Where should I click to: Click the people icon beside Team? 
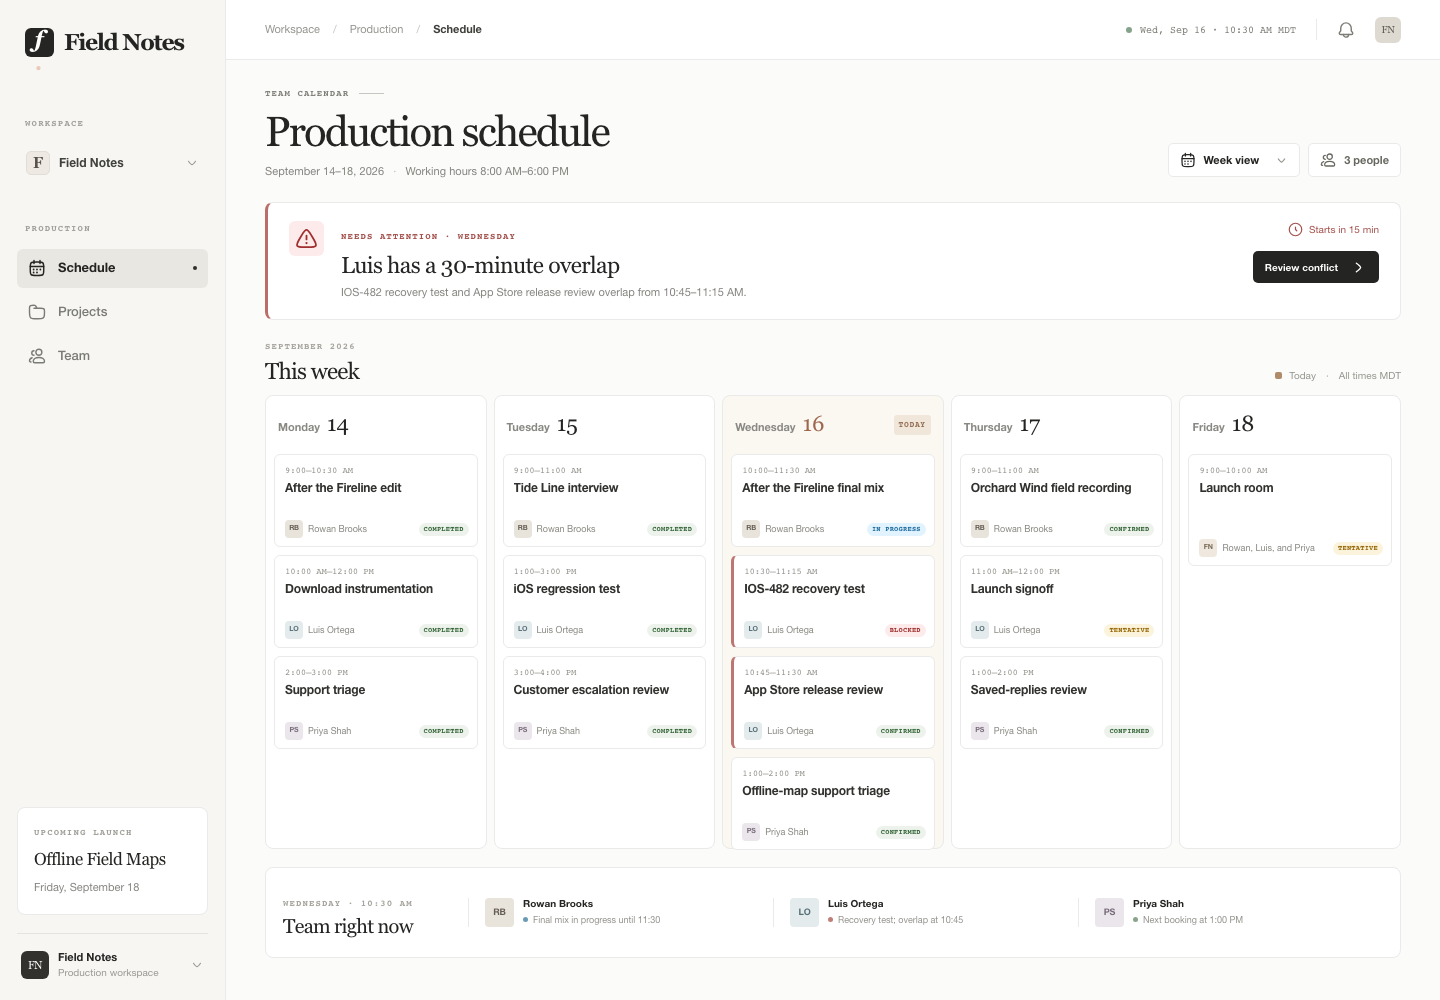(37, 356)
